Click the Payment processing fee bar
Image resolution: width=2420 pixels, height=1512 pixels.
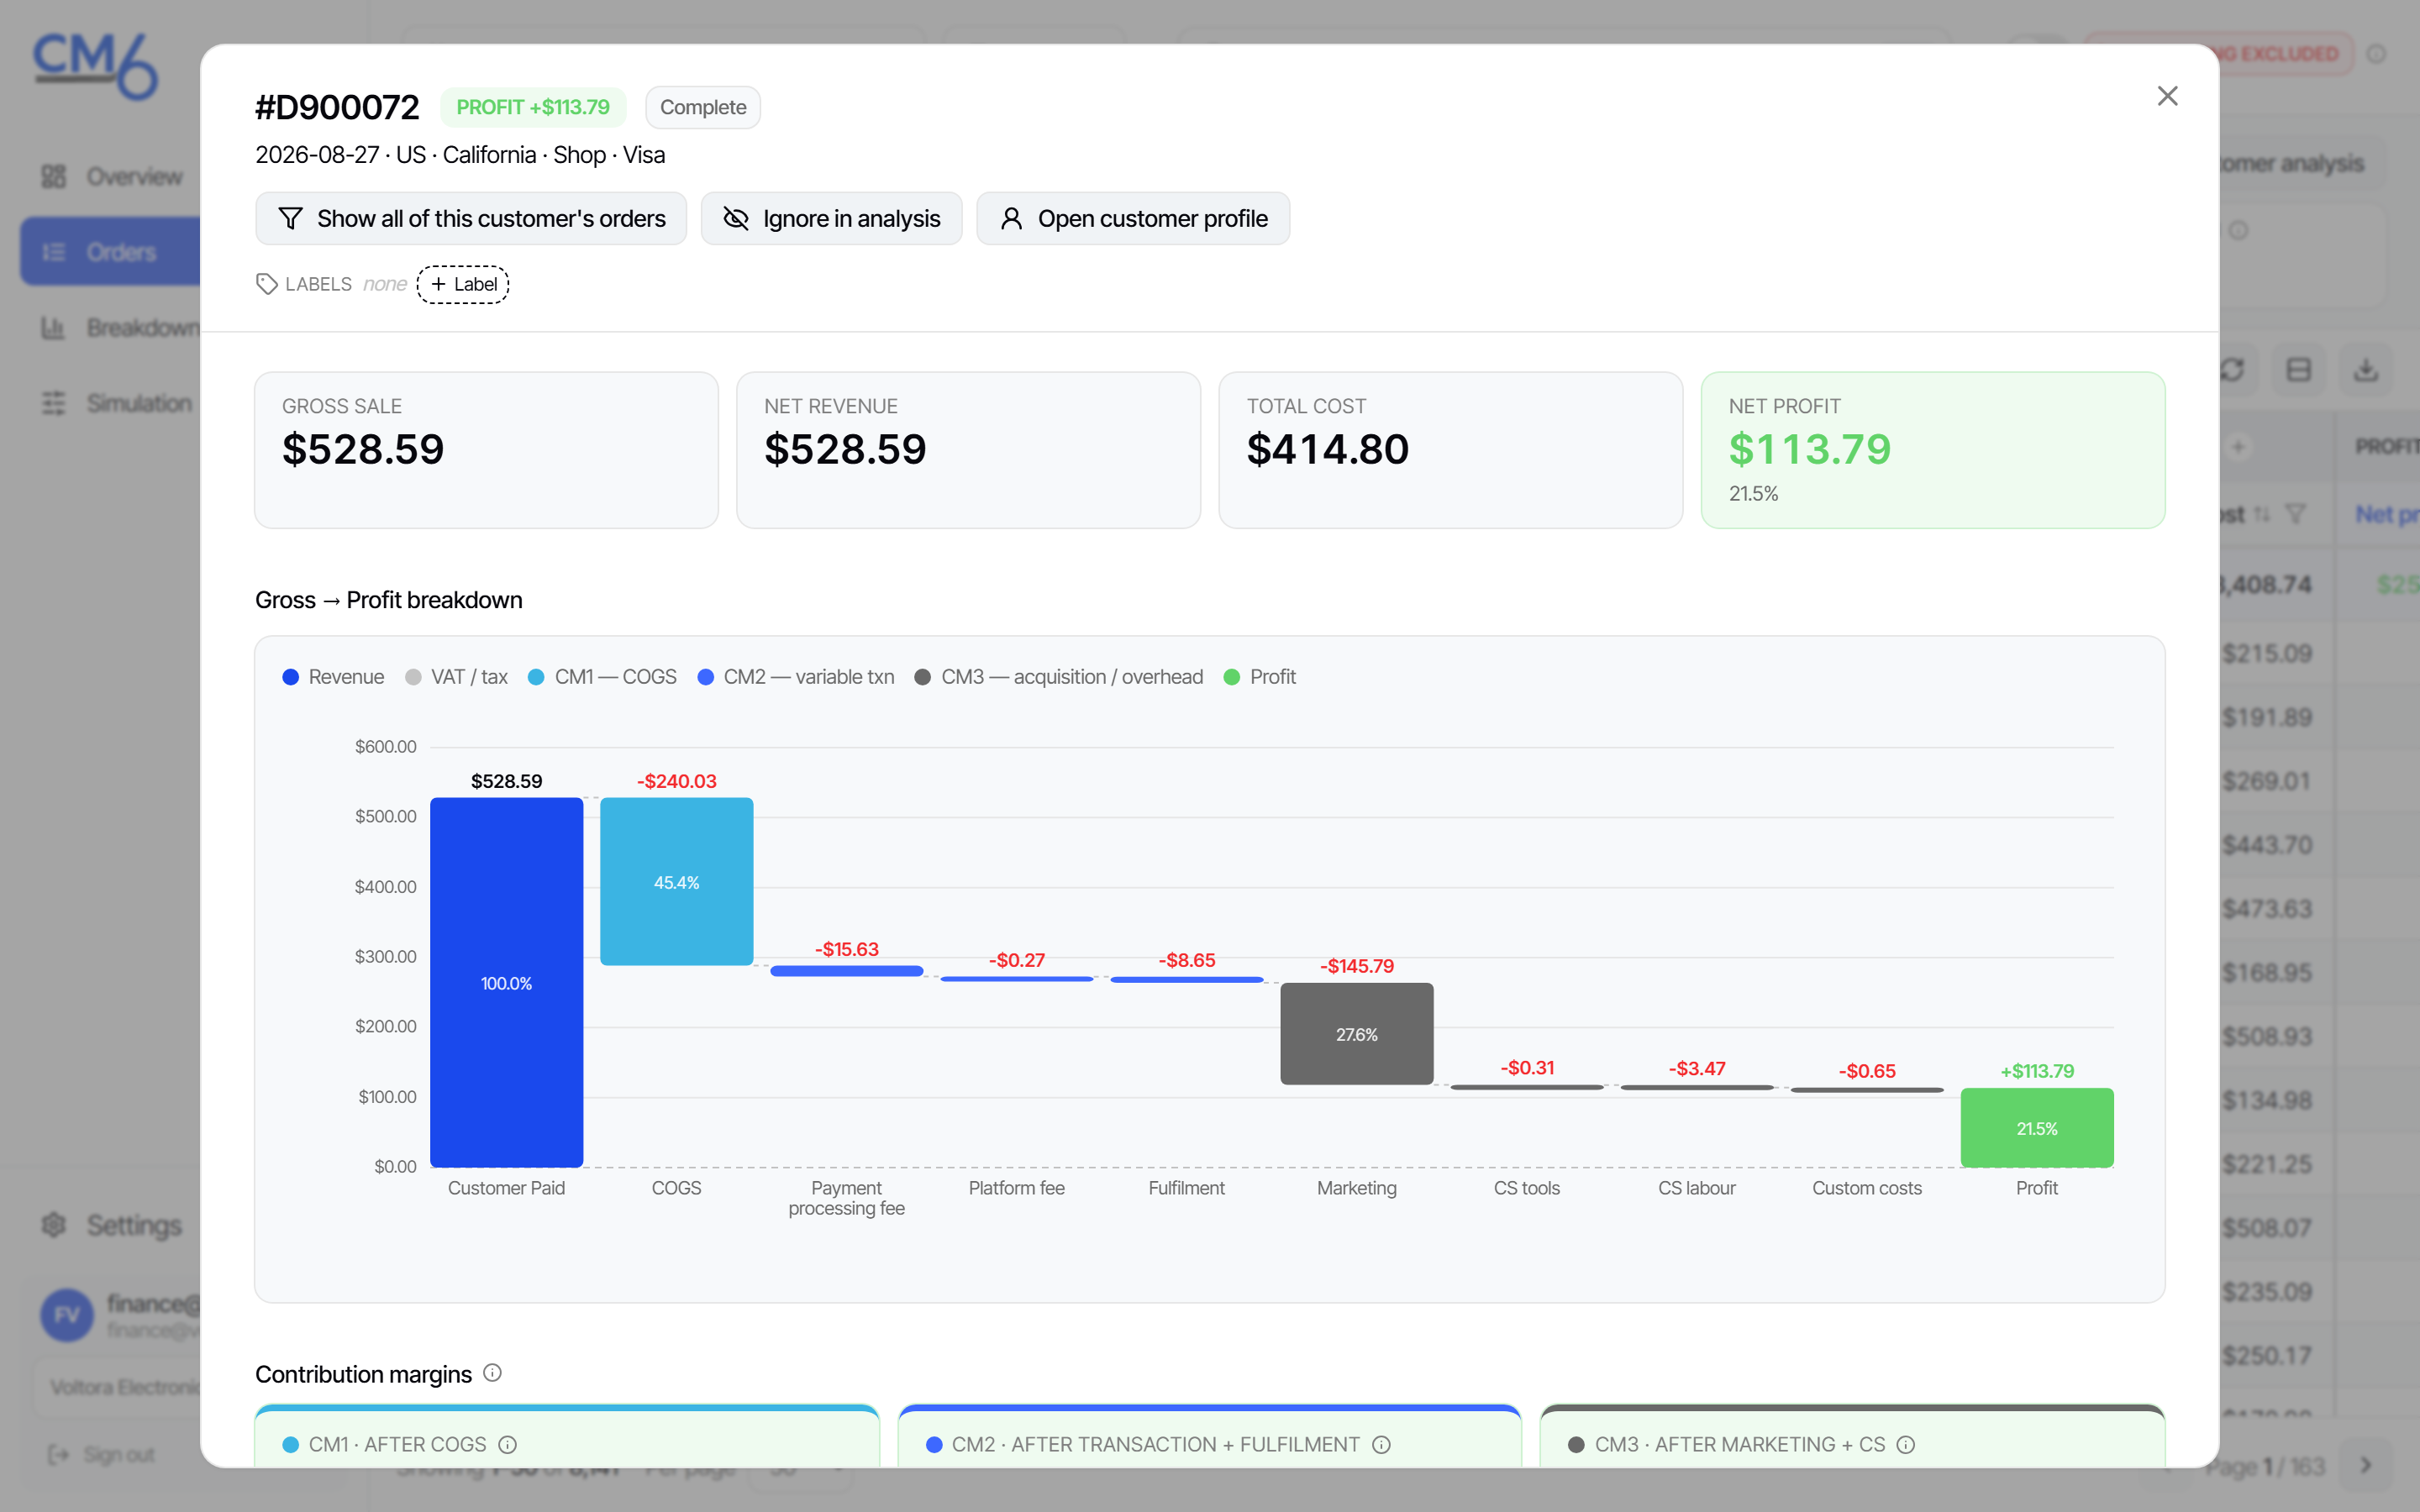846,970
